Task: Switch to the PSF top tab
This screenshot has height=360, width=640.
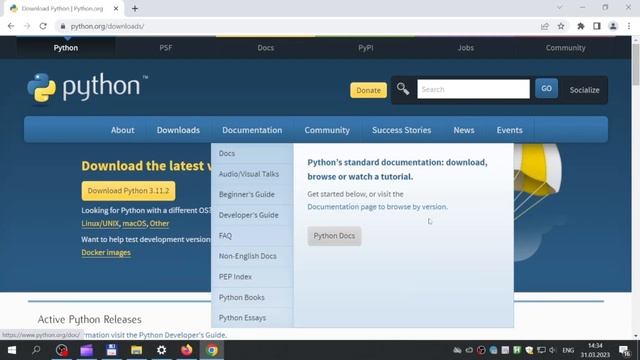Action: (166, 48)
